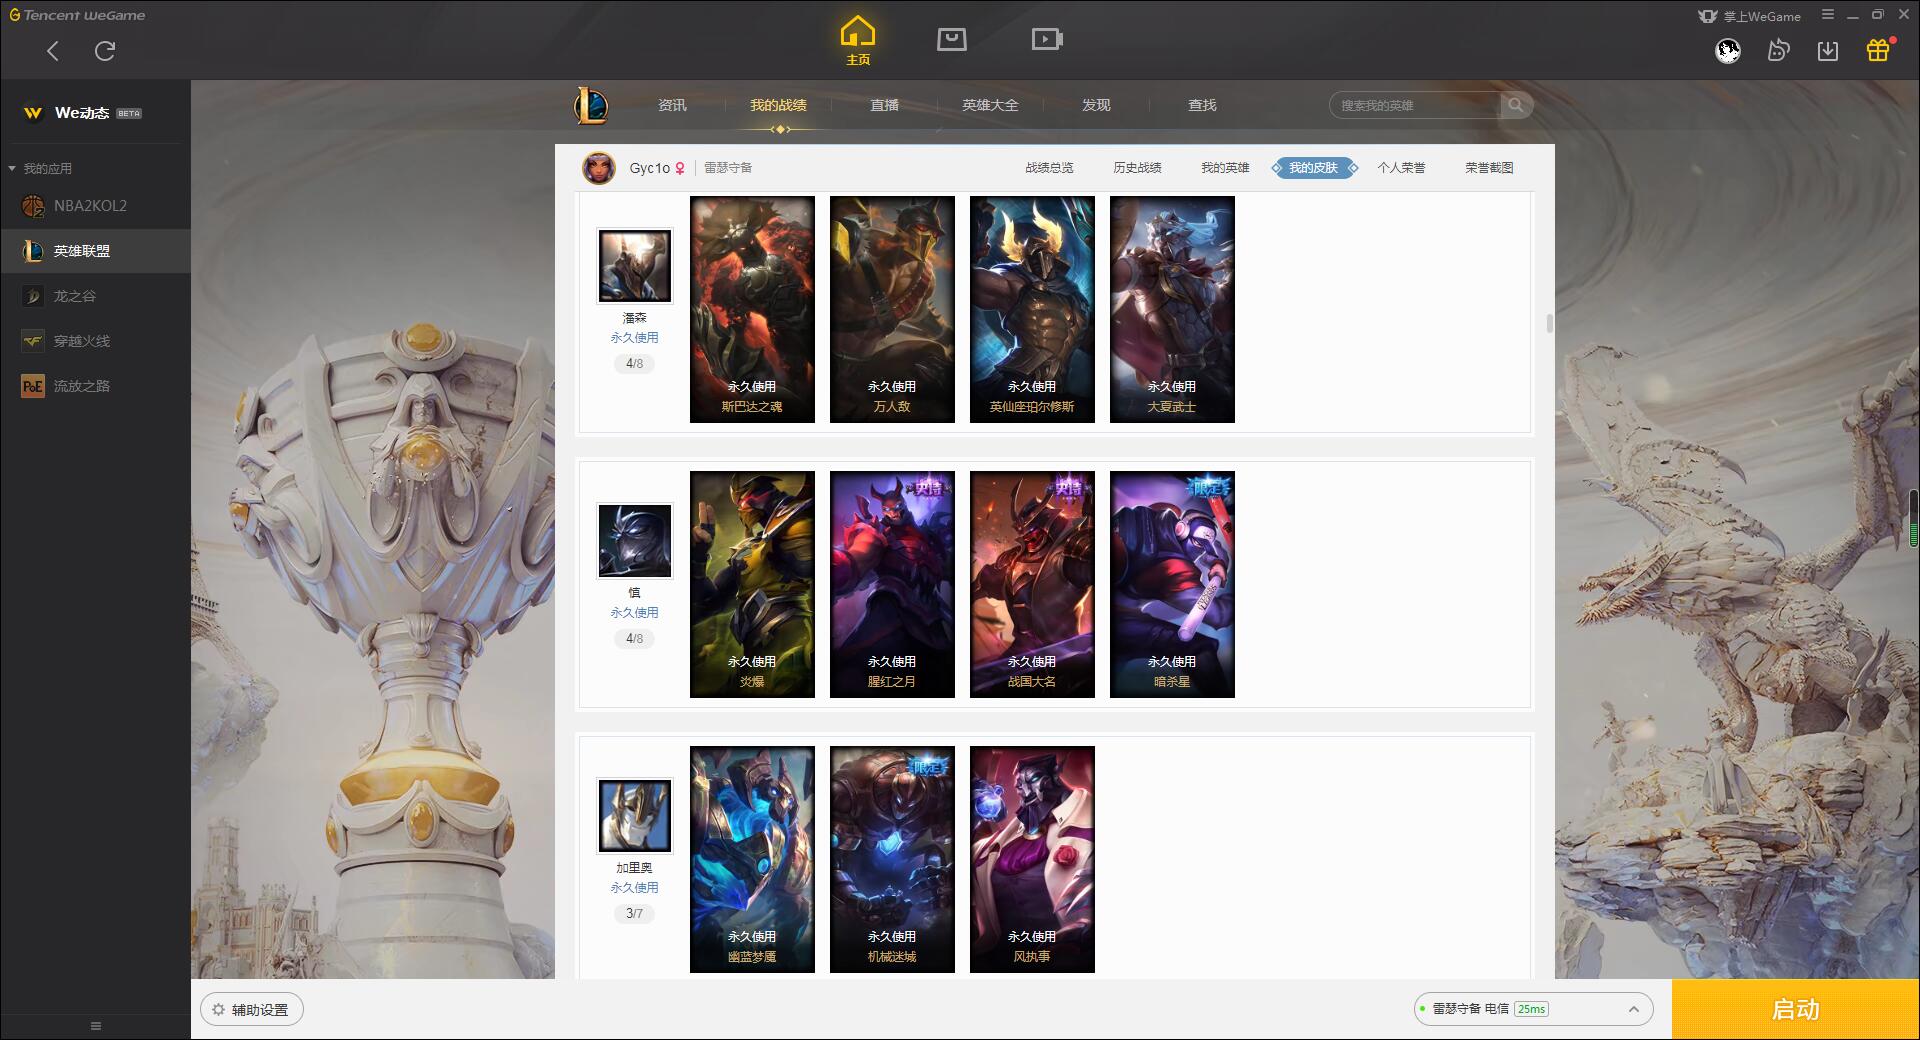Click the player name Gyc1o
Viewport: 1920px width, 1040px height.
pyautogui.click(x=649, y=168)
